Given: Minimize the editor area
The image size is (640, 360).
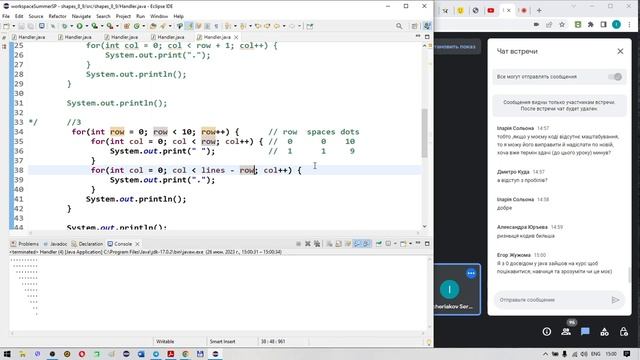Looking at the screenshot, I should click(x=418, y=36).
